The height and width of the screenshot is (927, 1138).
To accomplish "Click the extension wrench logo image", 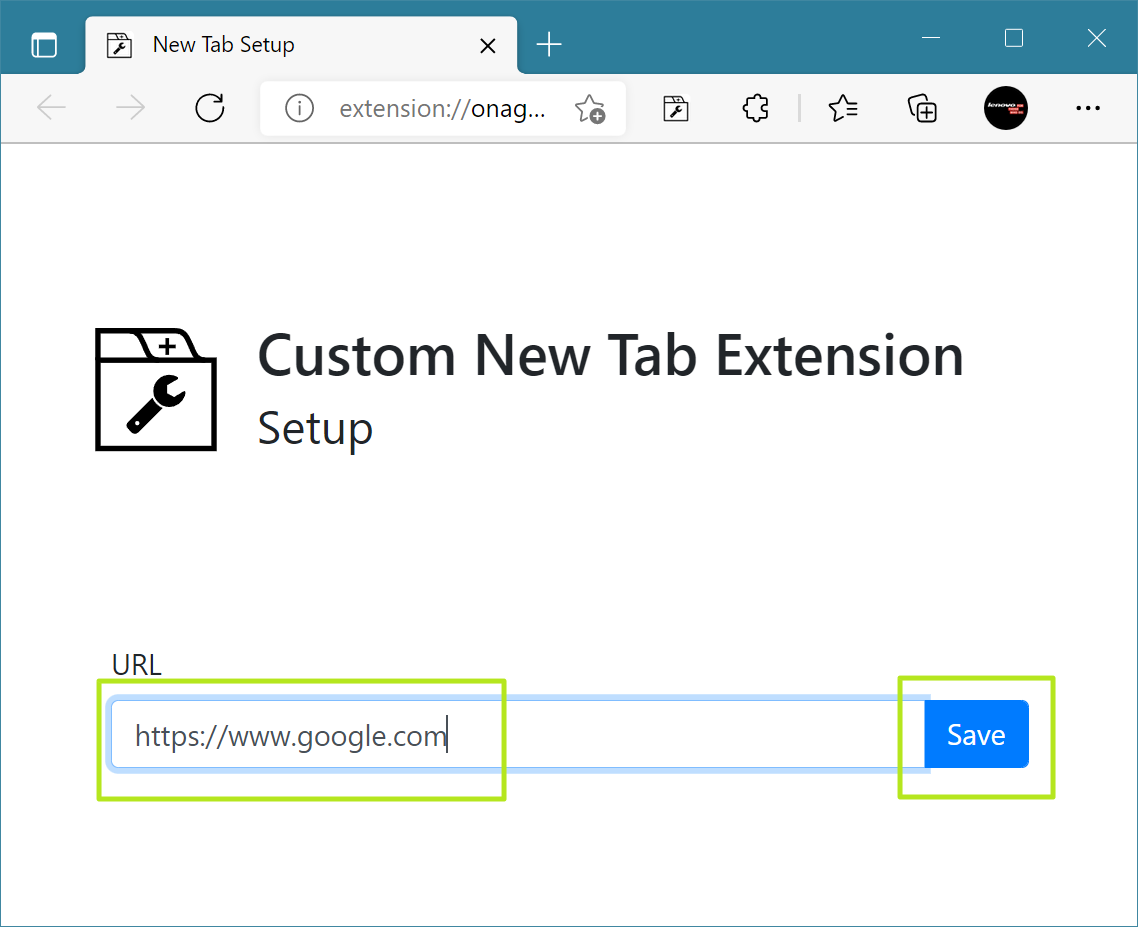I will pos(155,389).
